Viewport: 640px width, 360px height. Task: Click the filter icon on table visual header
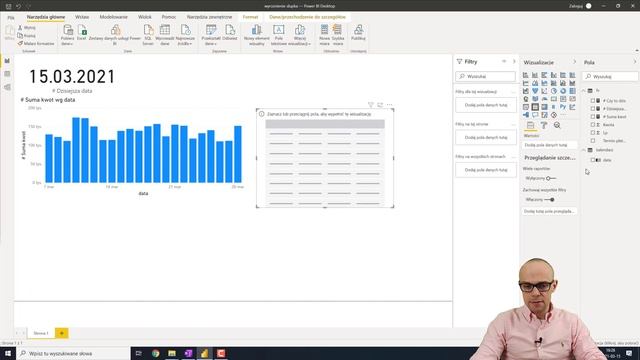click(x=371, y=105)
